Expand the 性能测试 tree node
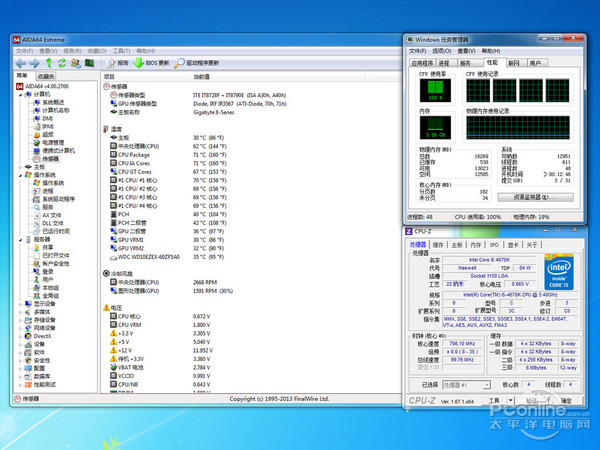 click(x=20, y=385)
